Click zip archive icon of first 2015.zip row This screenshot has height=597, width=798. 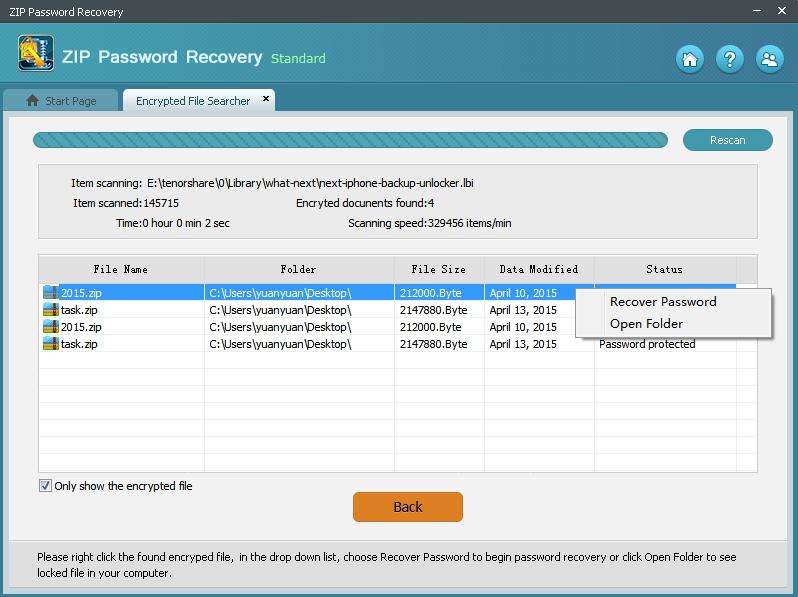pos(51,293)
